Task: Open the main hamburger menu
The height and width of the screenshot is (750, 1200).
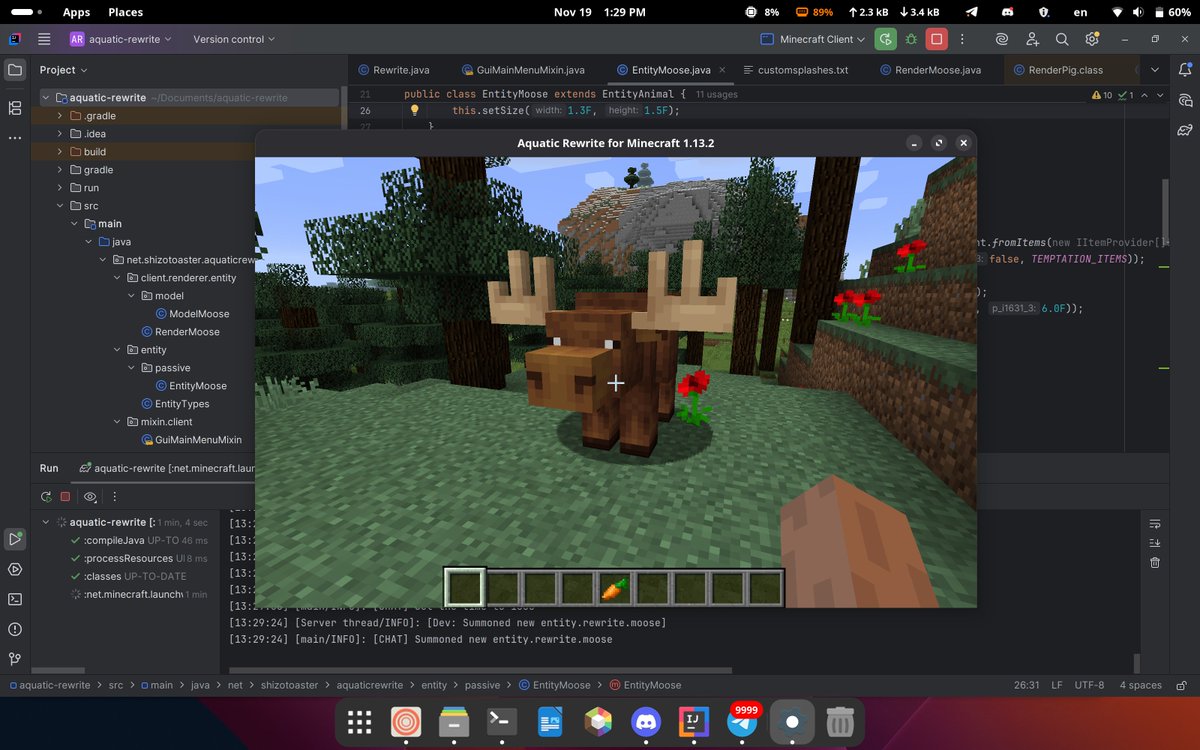Action: (44, 39)
